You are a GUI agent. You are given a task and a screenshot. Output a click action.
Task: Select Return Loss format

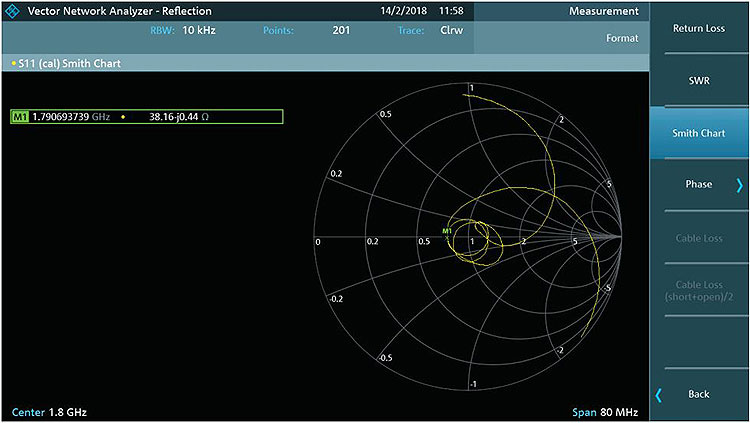pyautogui.click(x=699, y=28)
